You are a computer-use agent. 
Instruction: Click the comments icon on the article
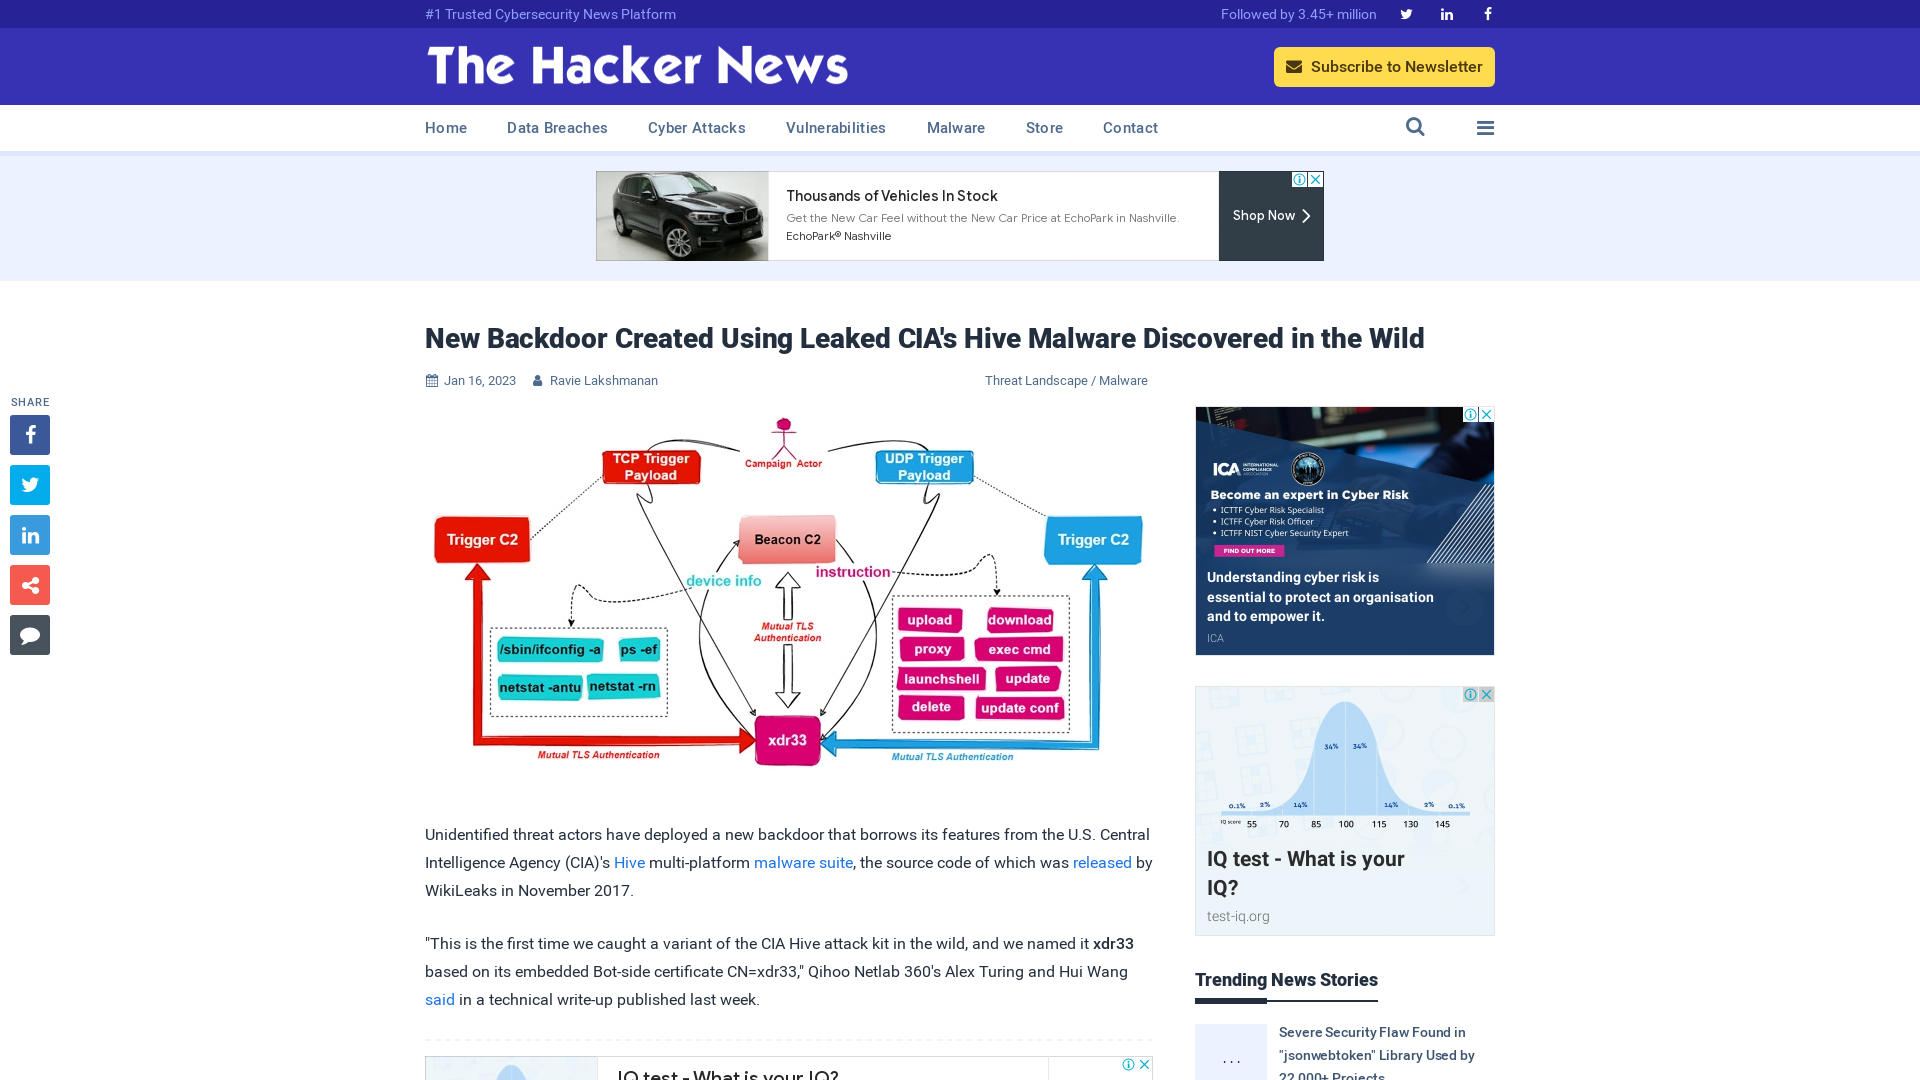[x=29, y=634]
